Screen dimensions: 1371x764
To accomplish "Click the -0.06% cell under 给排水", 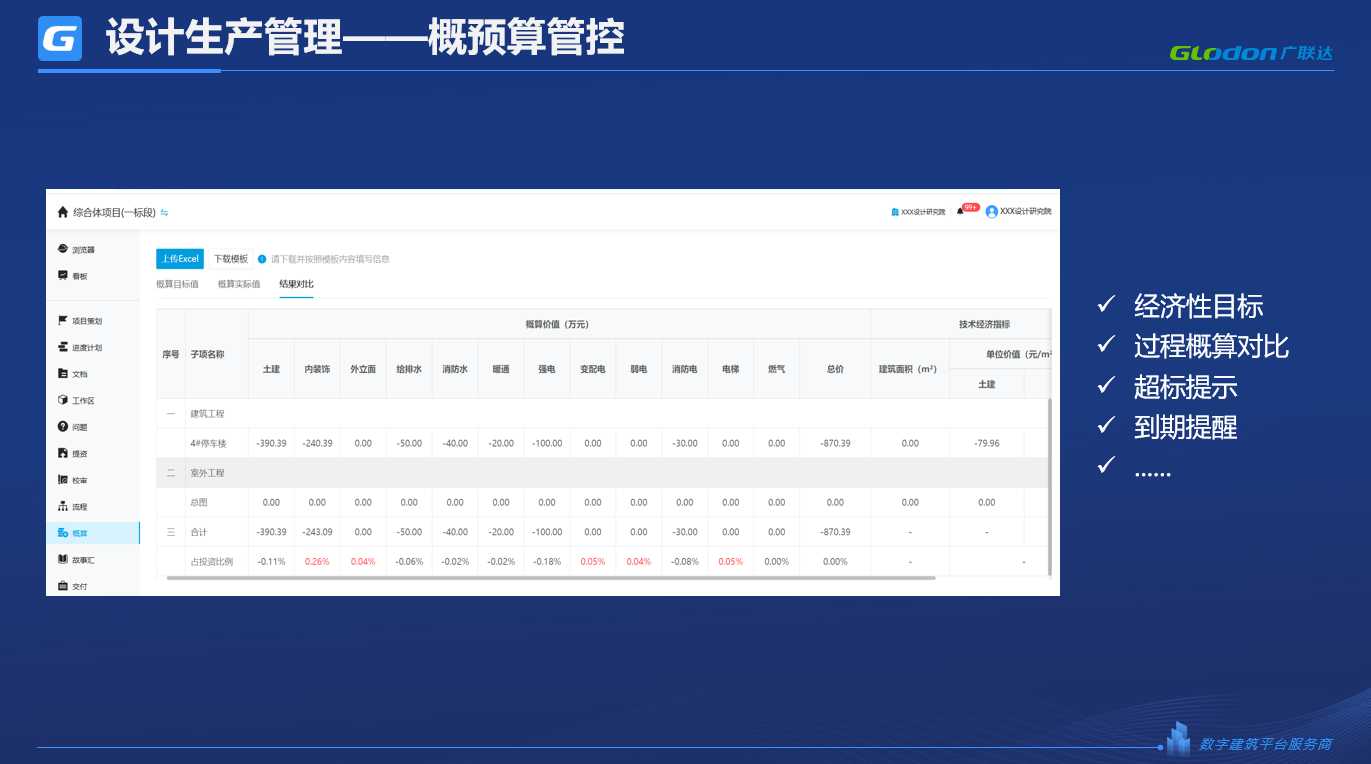I will 409,562.
